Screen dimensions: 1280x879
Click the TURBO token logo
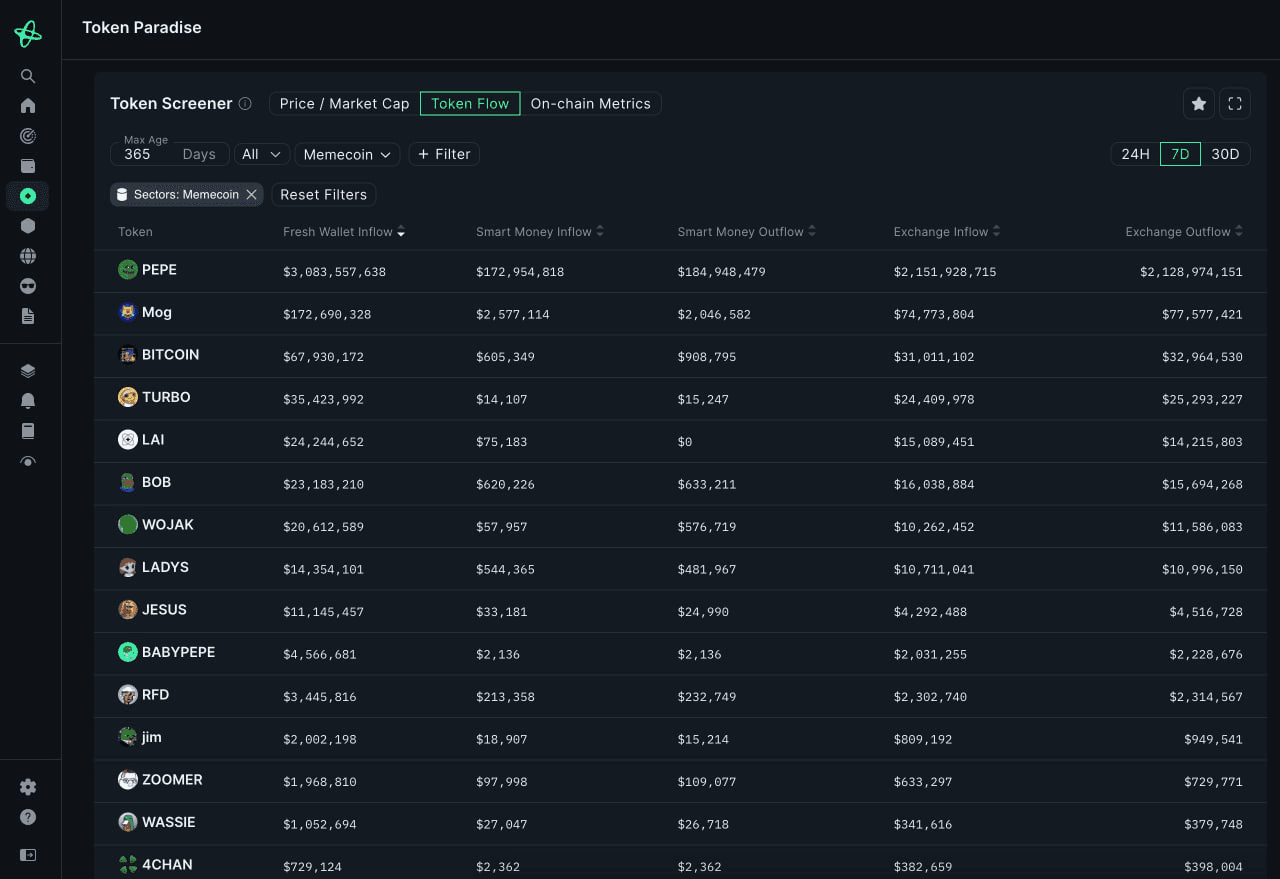pos(127,397)
